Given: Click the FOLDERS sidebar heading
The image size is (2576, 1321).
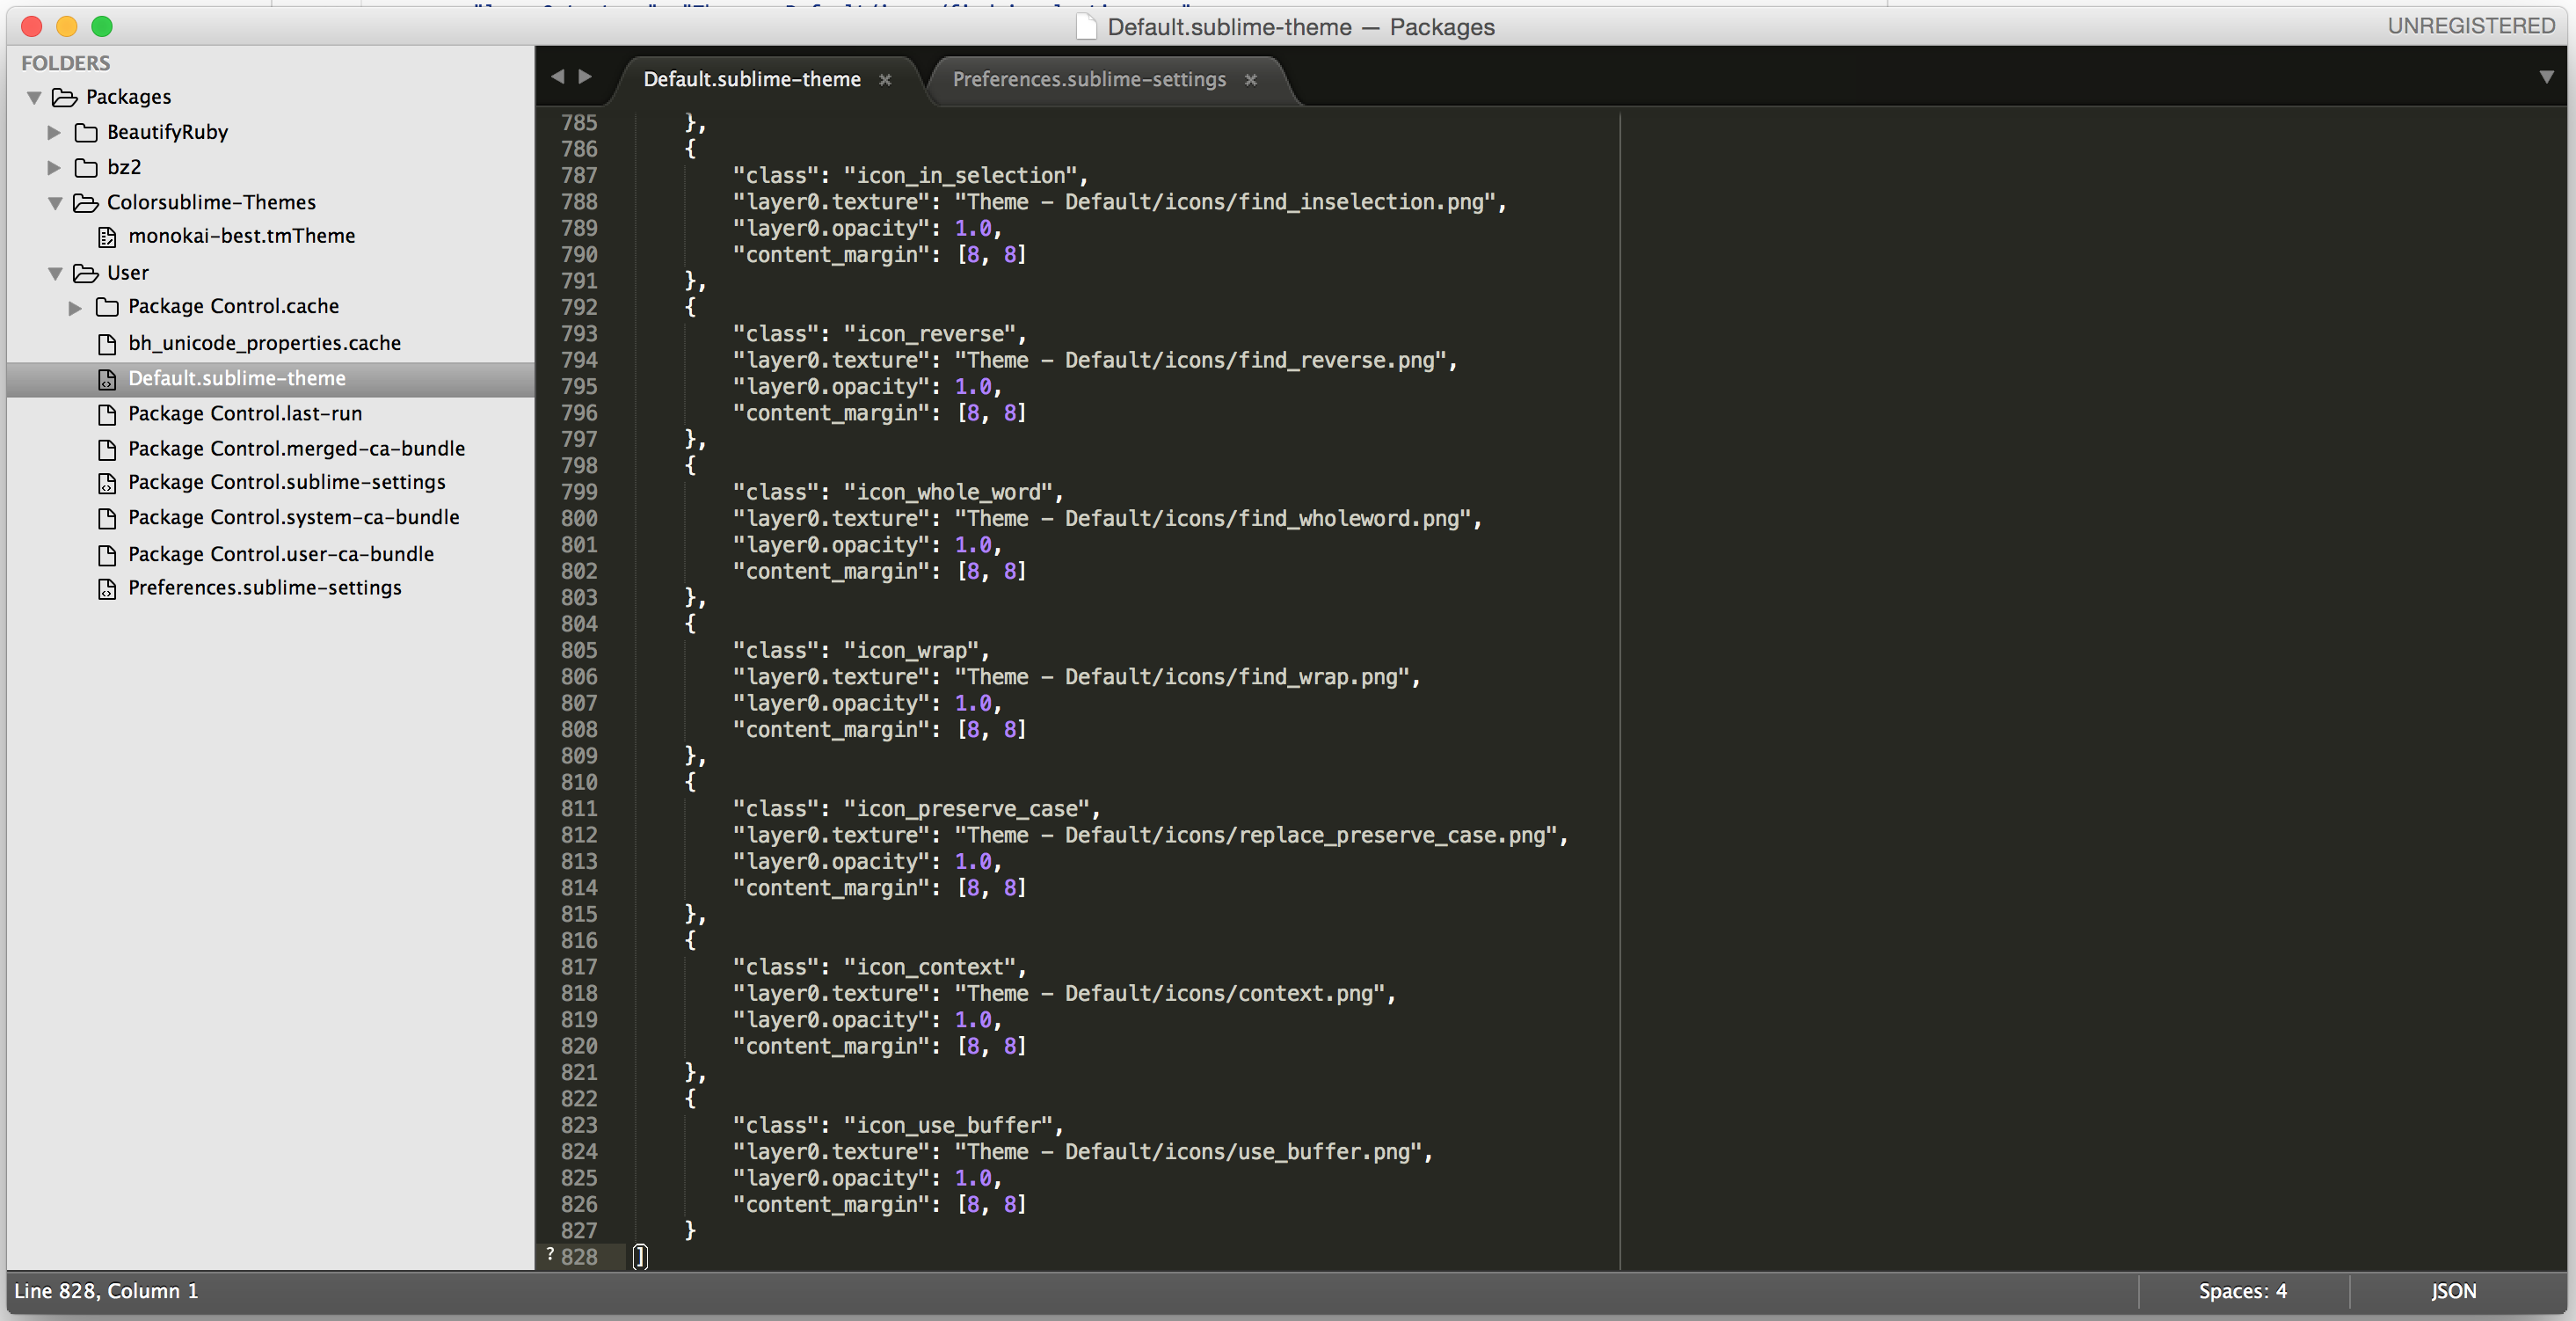Looking at the screenshot, I should (66, 63).
